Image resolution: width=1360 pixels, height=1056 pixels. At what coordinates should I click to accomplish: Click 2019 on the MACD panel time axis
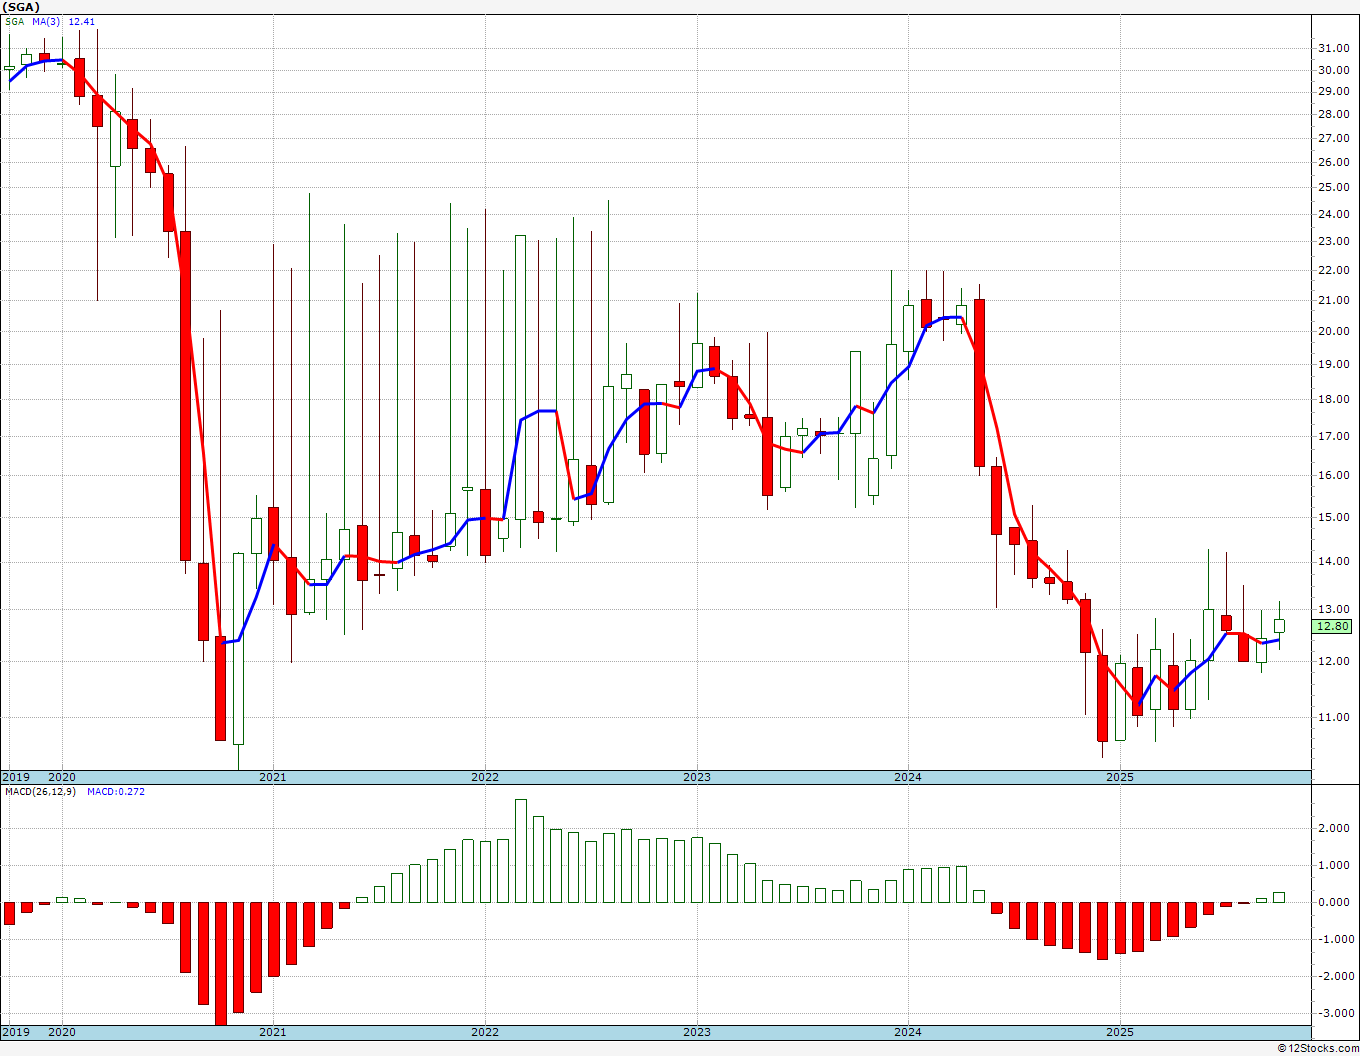(x=15, y=1032)
